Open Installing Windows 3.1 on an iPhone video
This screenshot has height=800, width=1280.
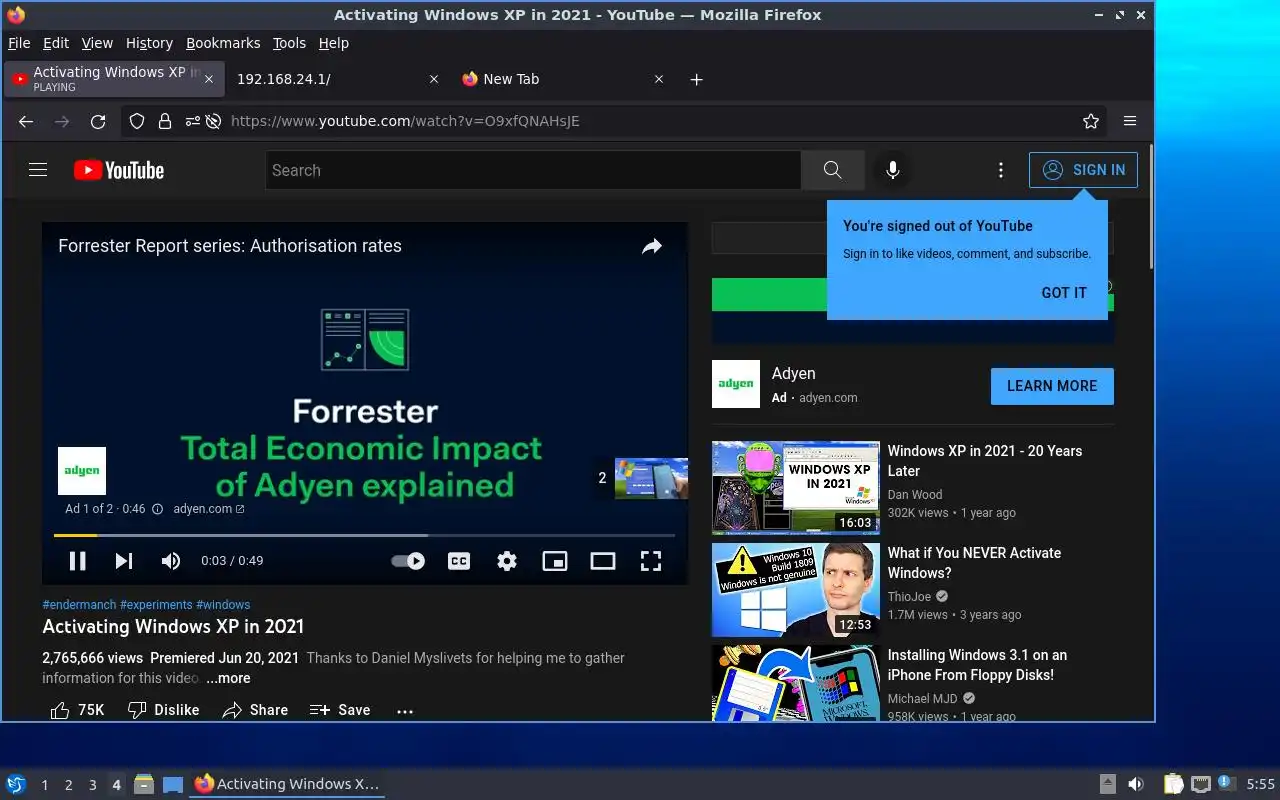click(977, 665)
